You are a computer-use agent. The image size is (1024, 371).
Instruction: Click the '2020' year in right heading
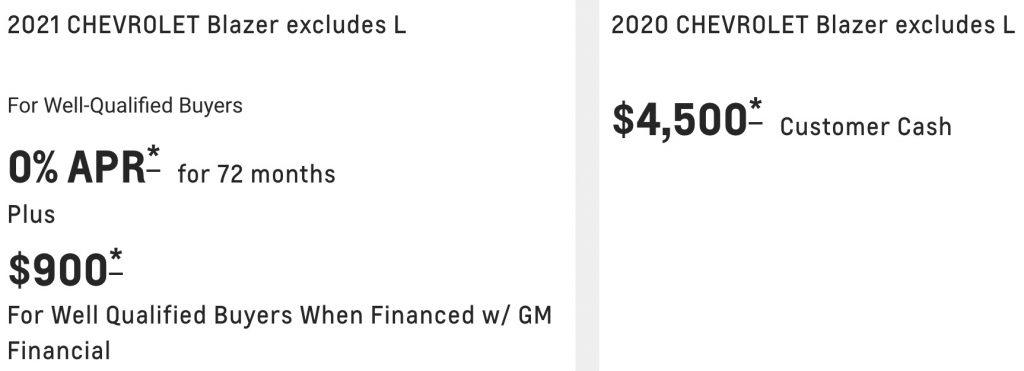pyautogui.click(x=639, y=25)
